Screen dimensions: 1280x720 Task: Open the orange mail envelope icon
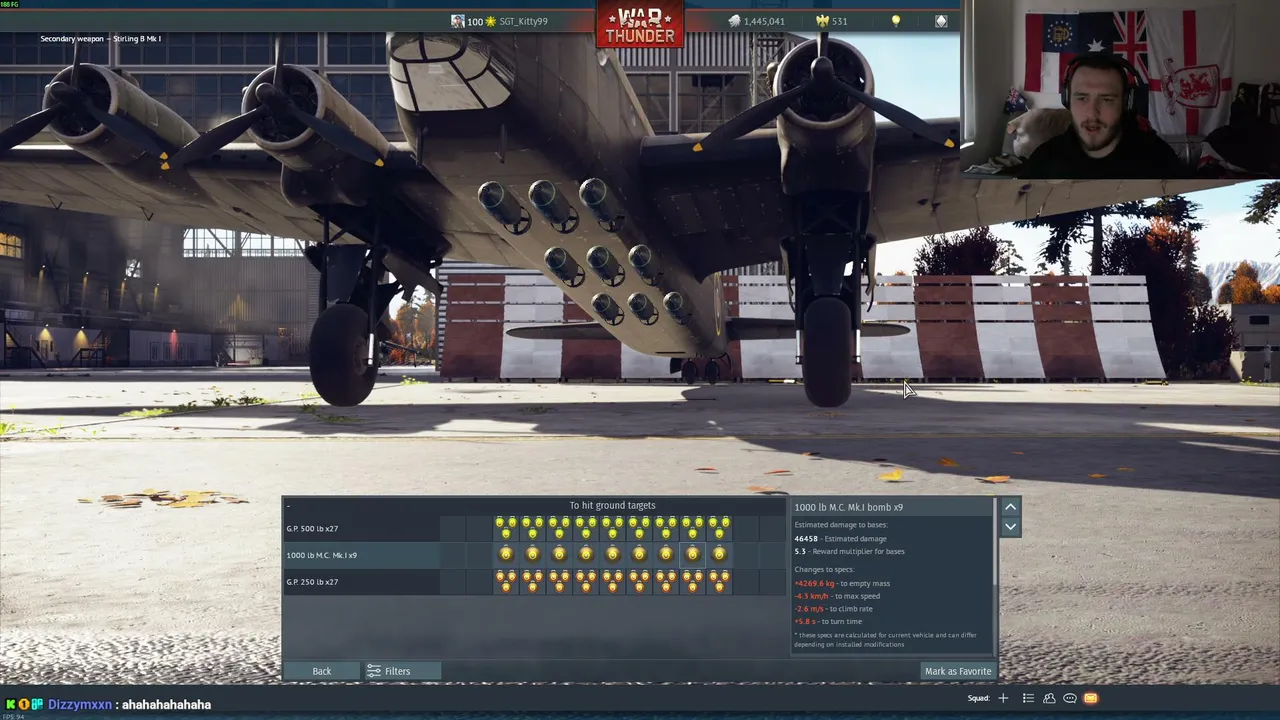1091,698
